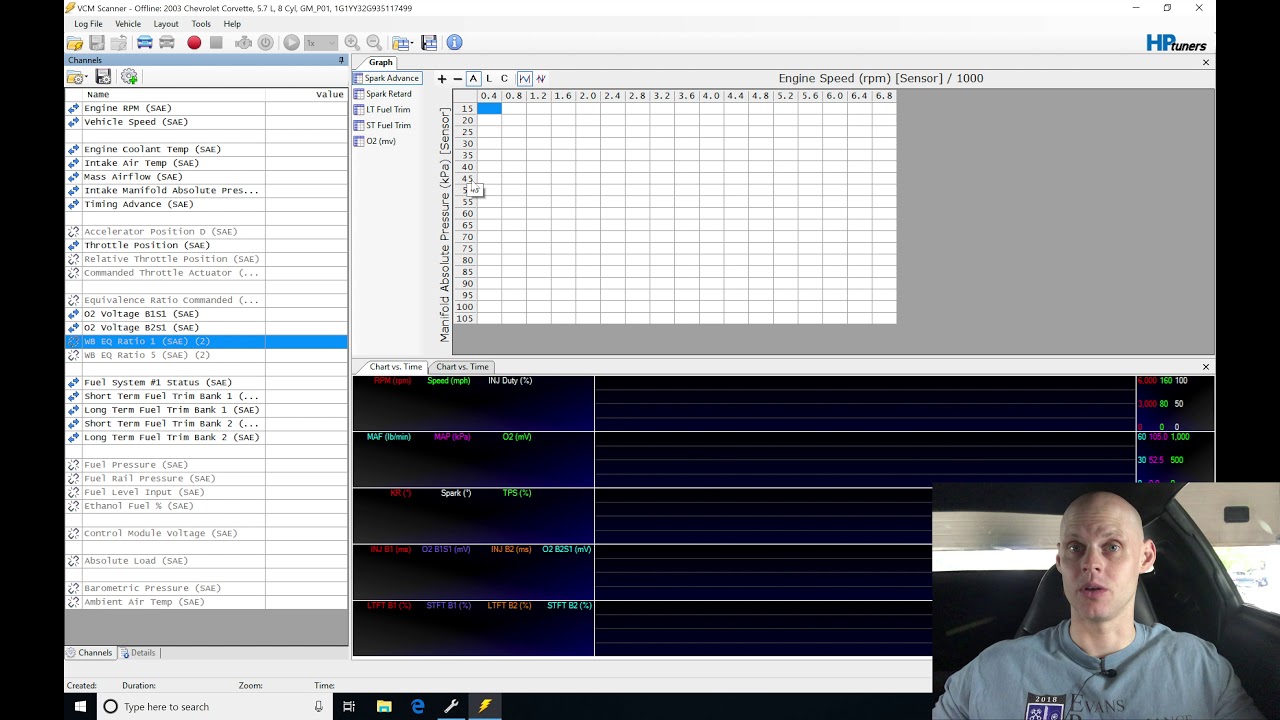Viewport: 1280px width, 720px height.
Task: Select the Engine Coolant Temp (SAE) channel
Action: pos(206,149)
